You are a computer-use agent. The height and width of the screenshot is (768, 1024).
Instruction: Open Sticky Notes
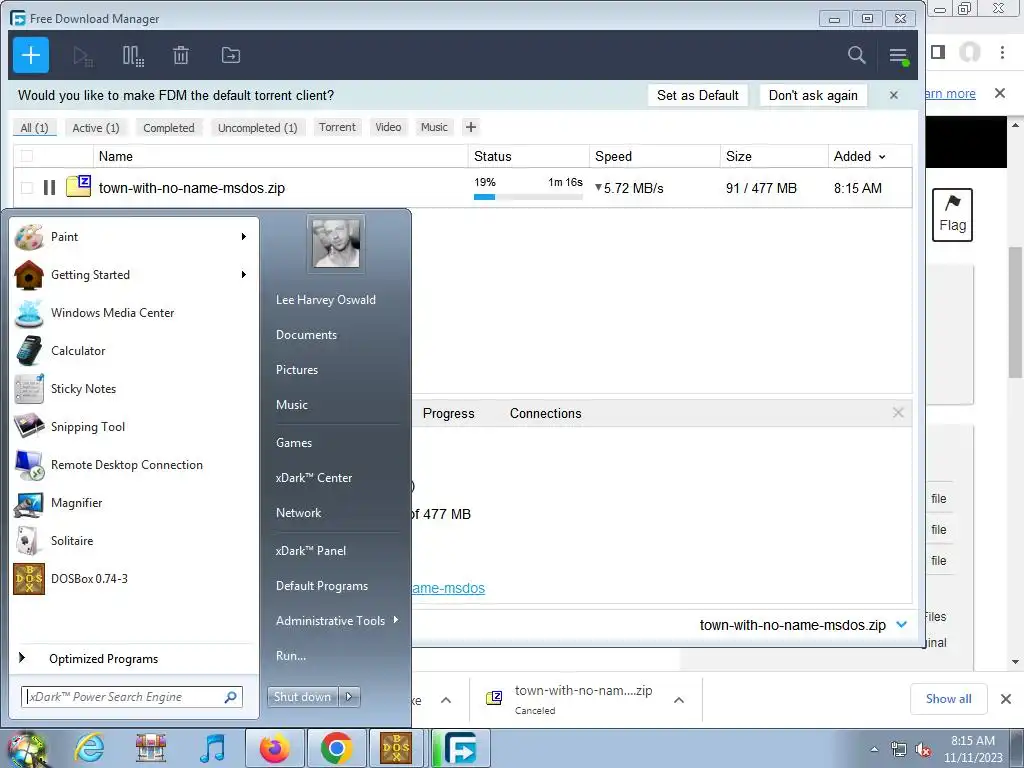134,389
